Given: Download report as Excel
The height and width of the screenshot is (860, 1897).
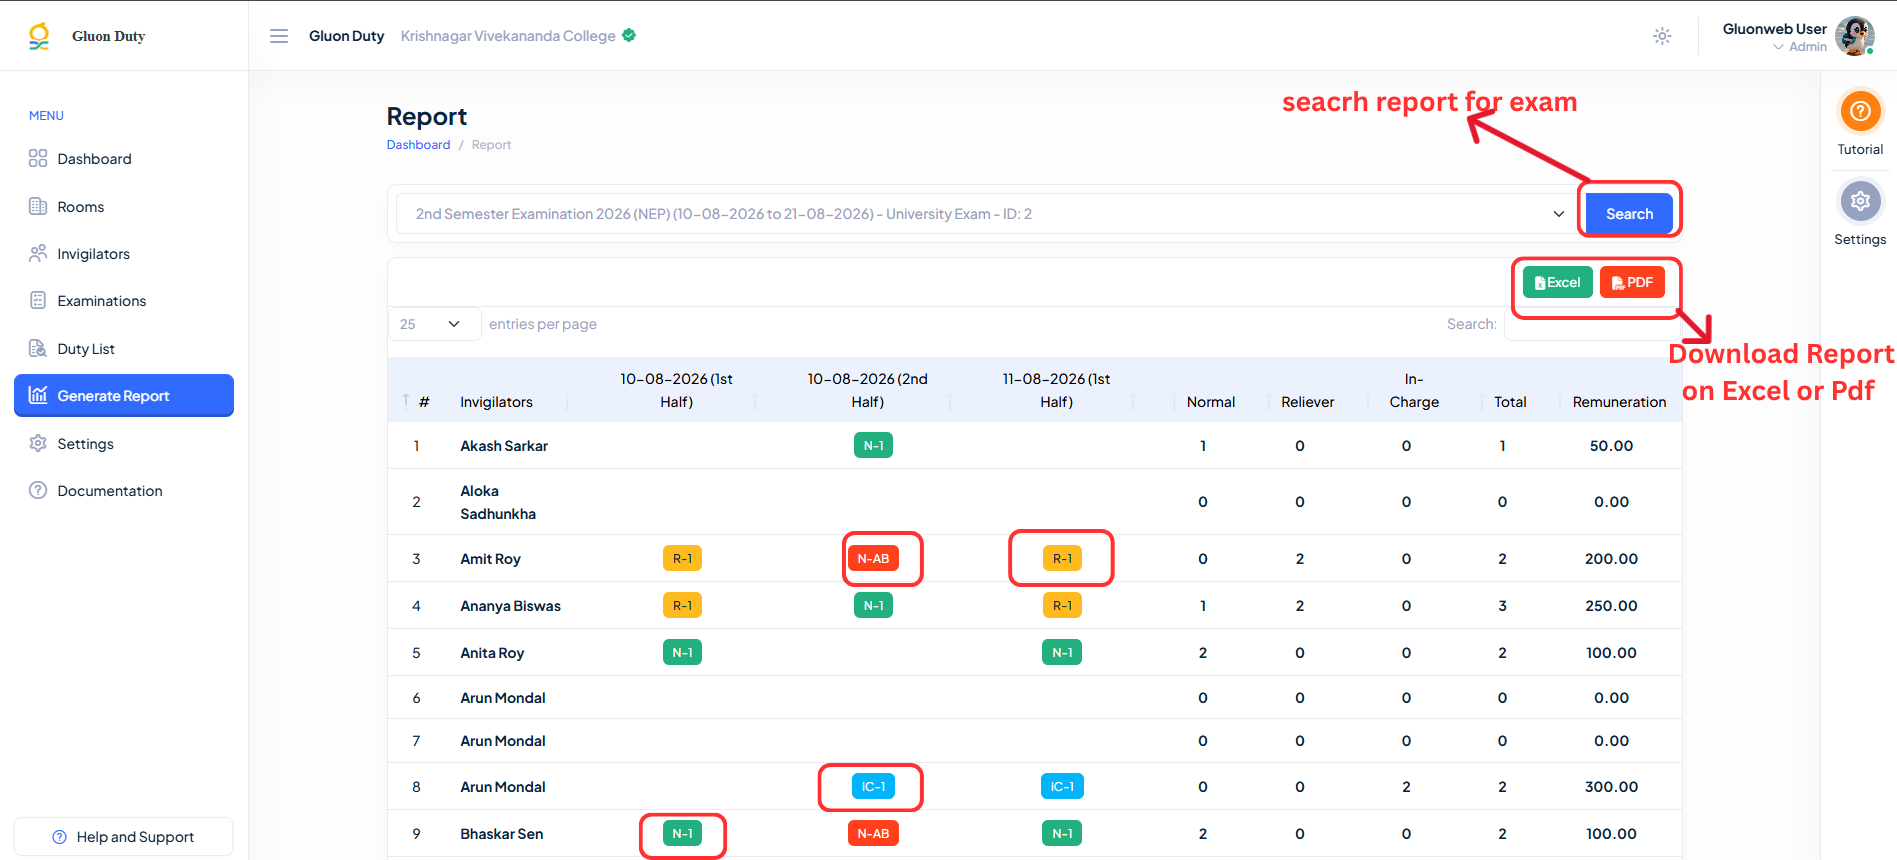Looking at the screenshot, I should (1557, 283).
